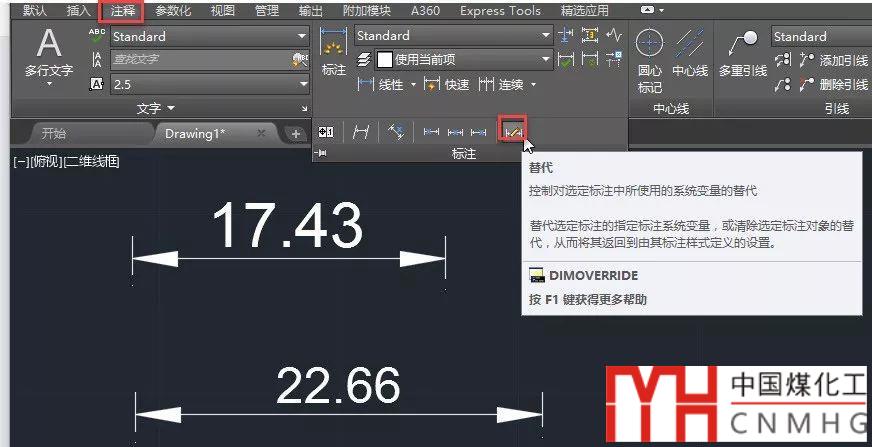872x447 pixels.
Task: Click the 查找文字 search input field
Action: coord(200,59)
